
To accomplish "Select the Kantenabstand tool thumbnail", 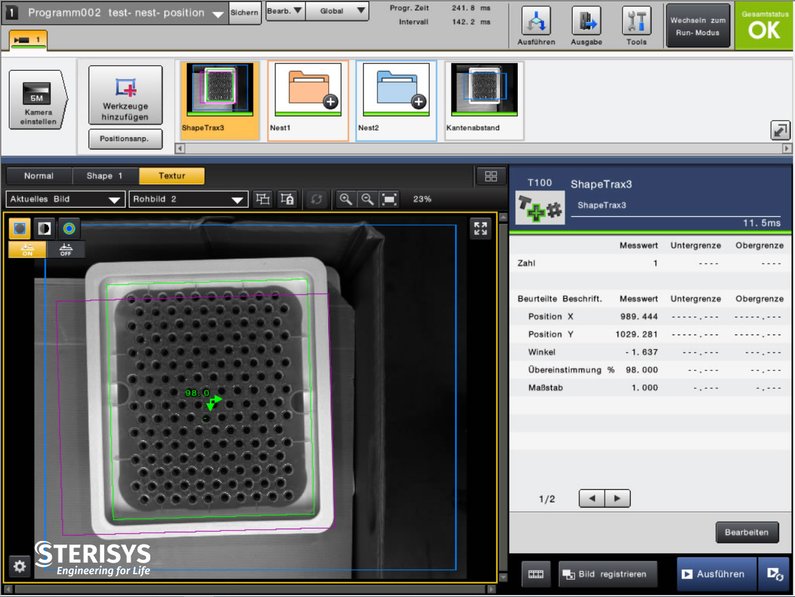I will point(483,98).
